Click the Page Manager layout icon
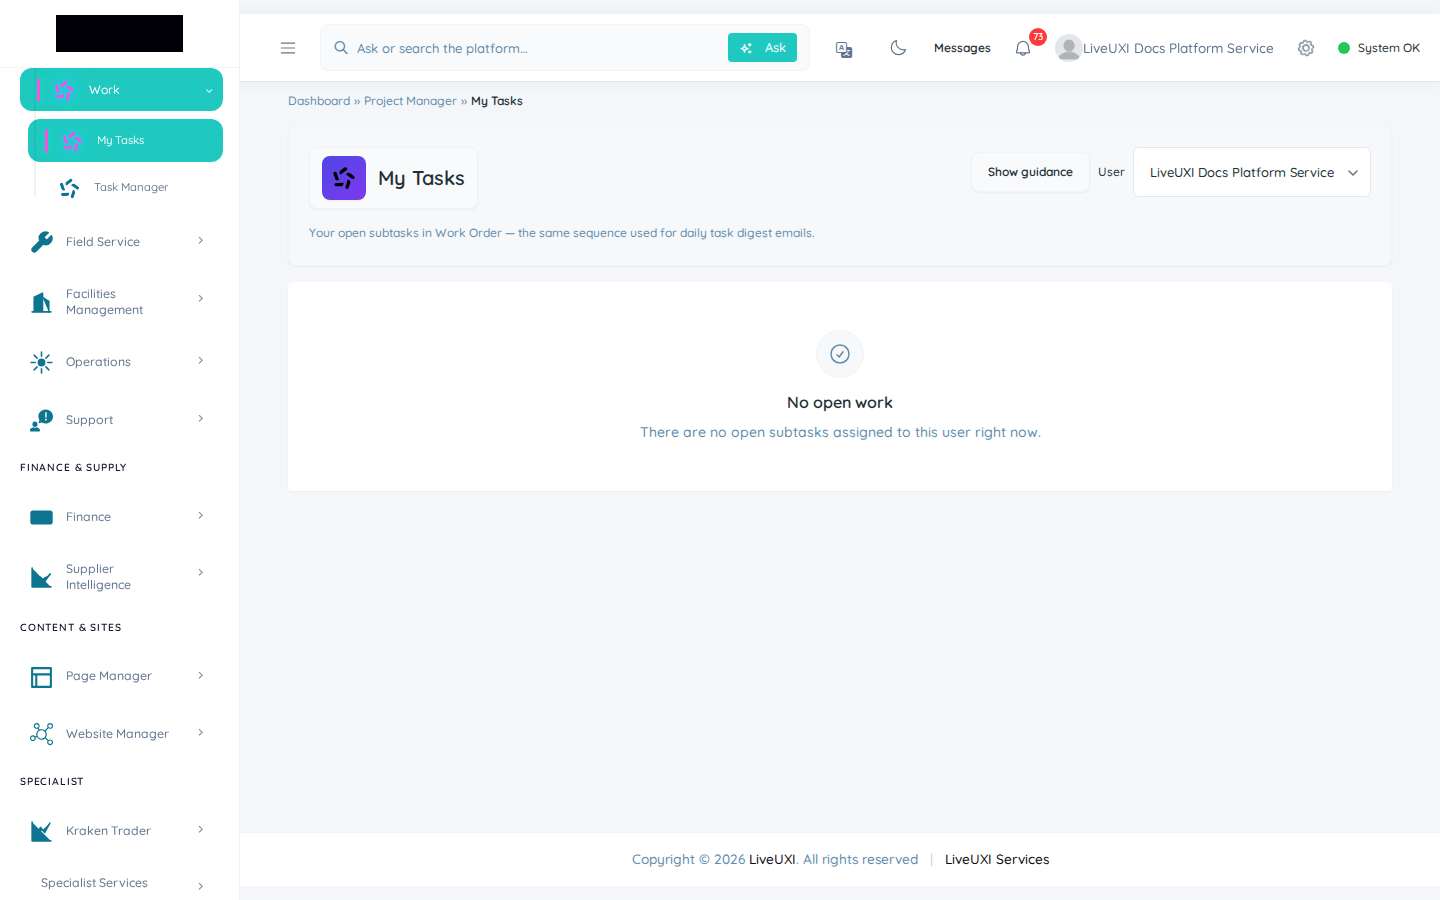Viewport: 1440px width, 900px height. pos(42,677)
